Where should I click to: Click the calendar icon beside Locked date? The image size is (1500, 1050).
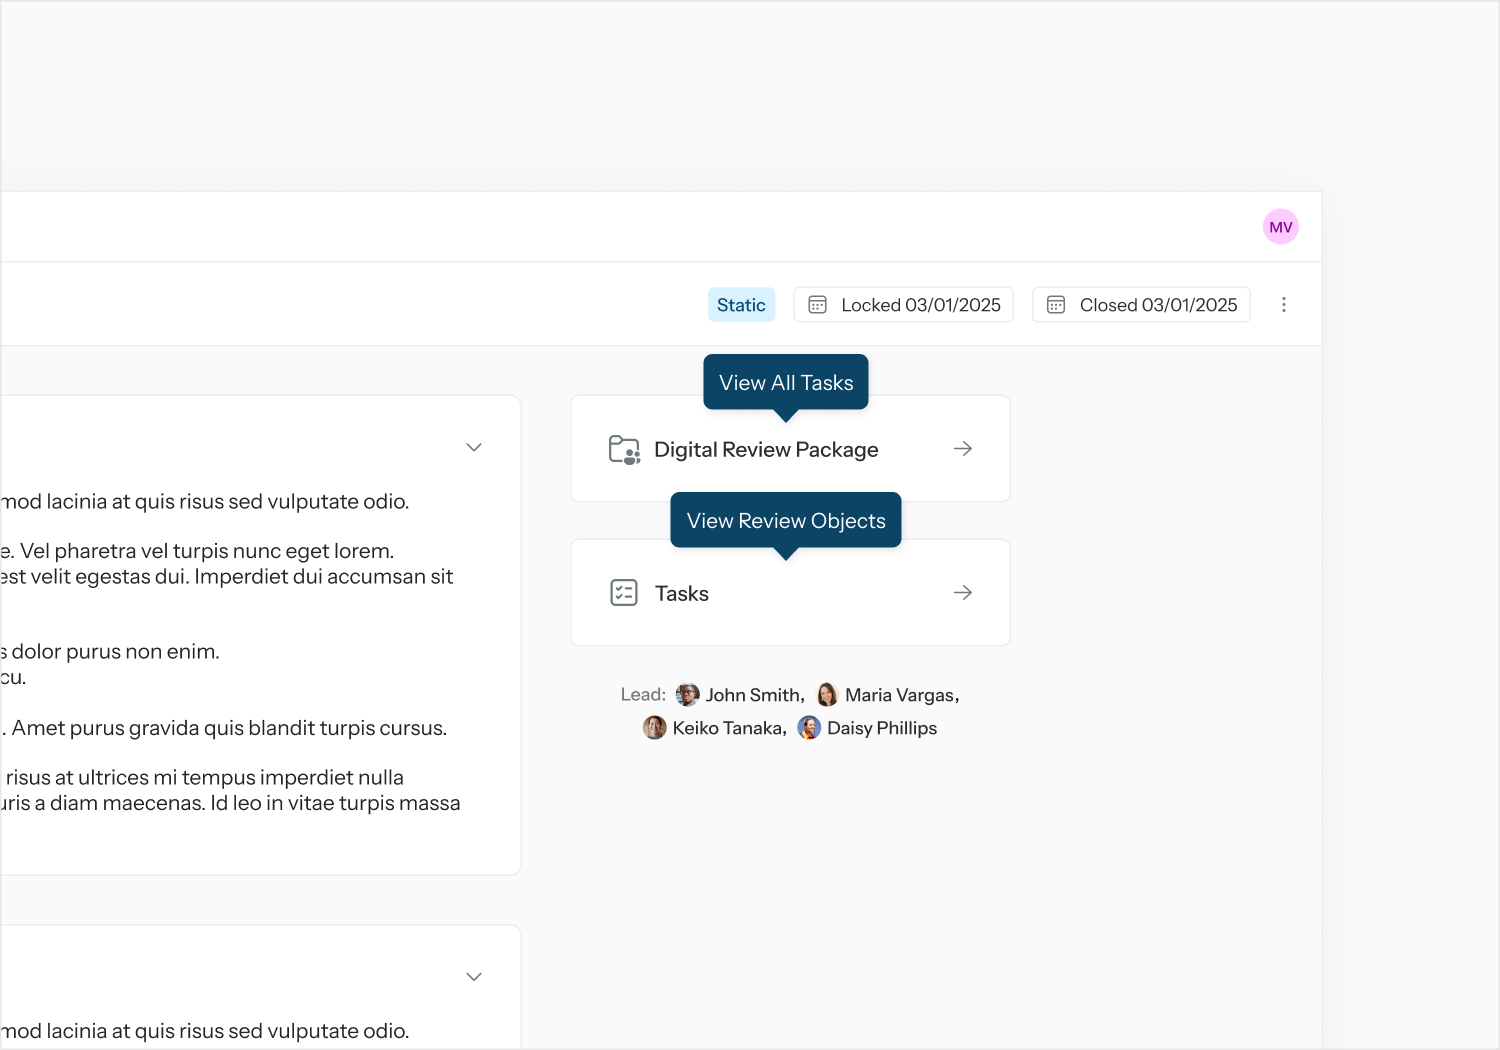tap(817, 305)
